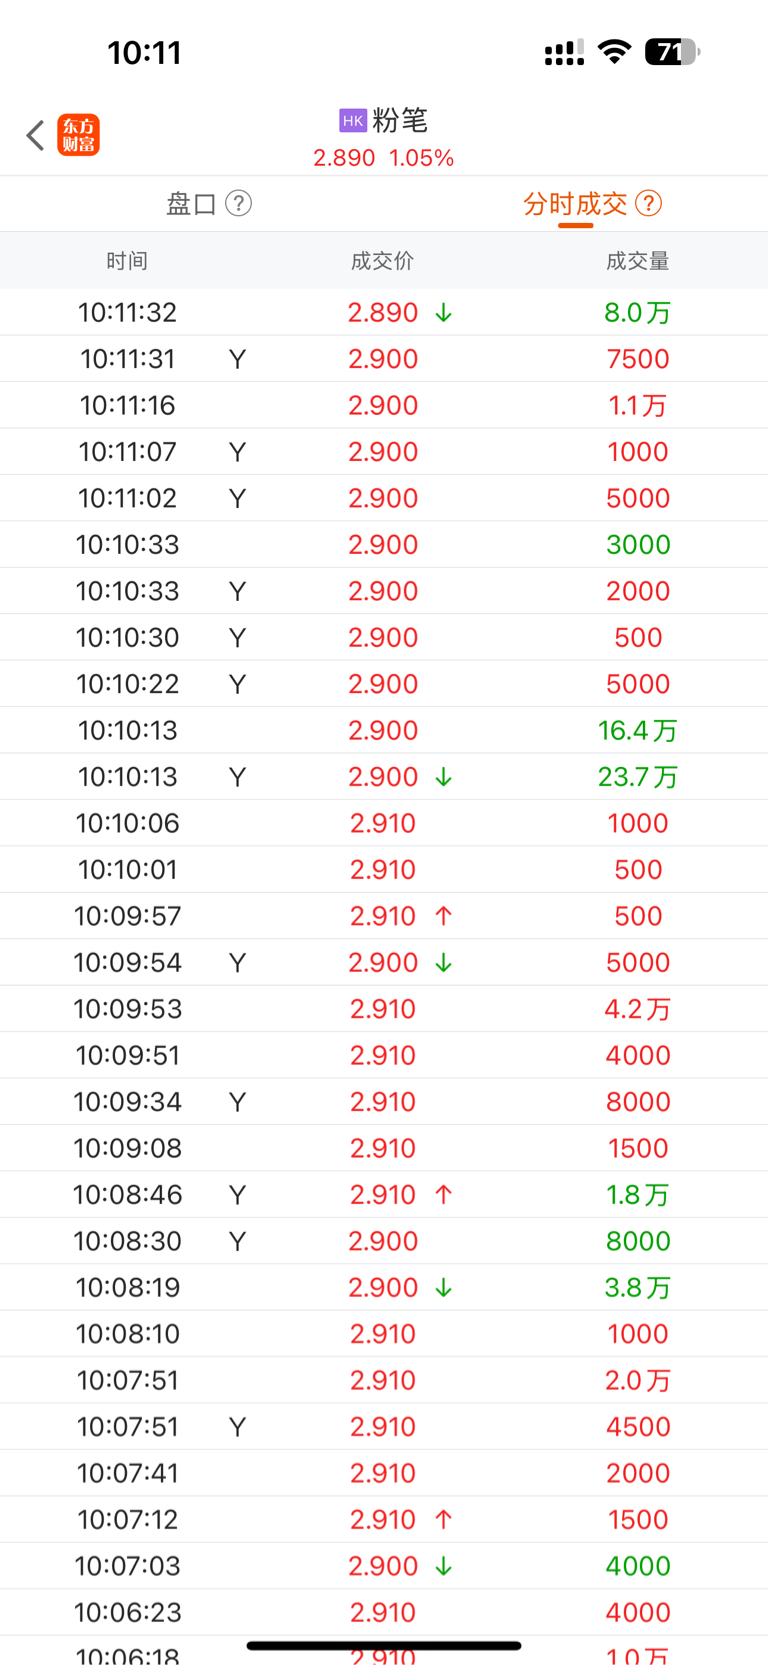Click the help icon beside 分时成交
Image resolution: width=768 pixels, height=1665 pixels.
pyautogui.click(x=649, y=204)
